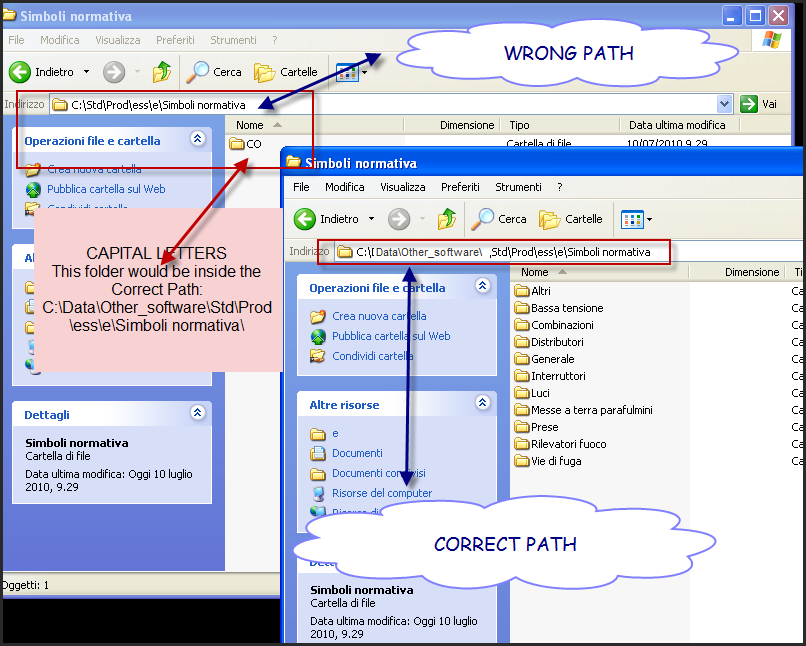Go up one level in the front window
The width and height of the screenshot is (806, 646).
[447, 219]
